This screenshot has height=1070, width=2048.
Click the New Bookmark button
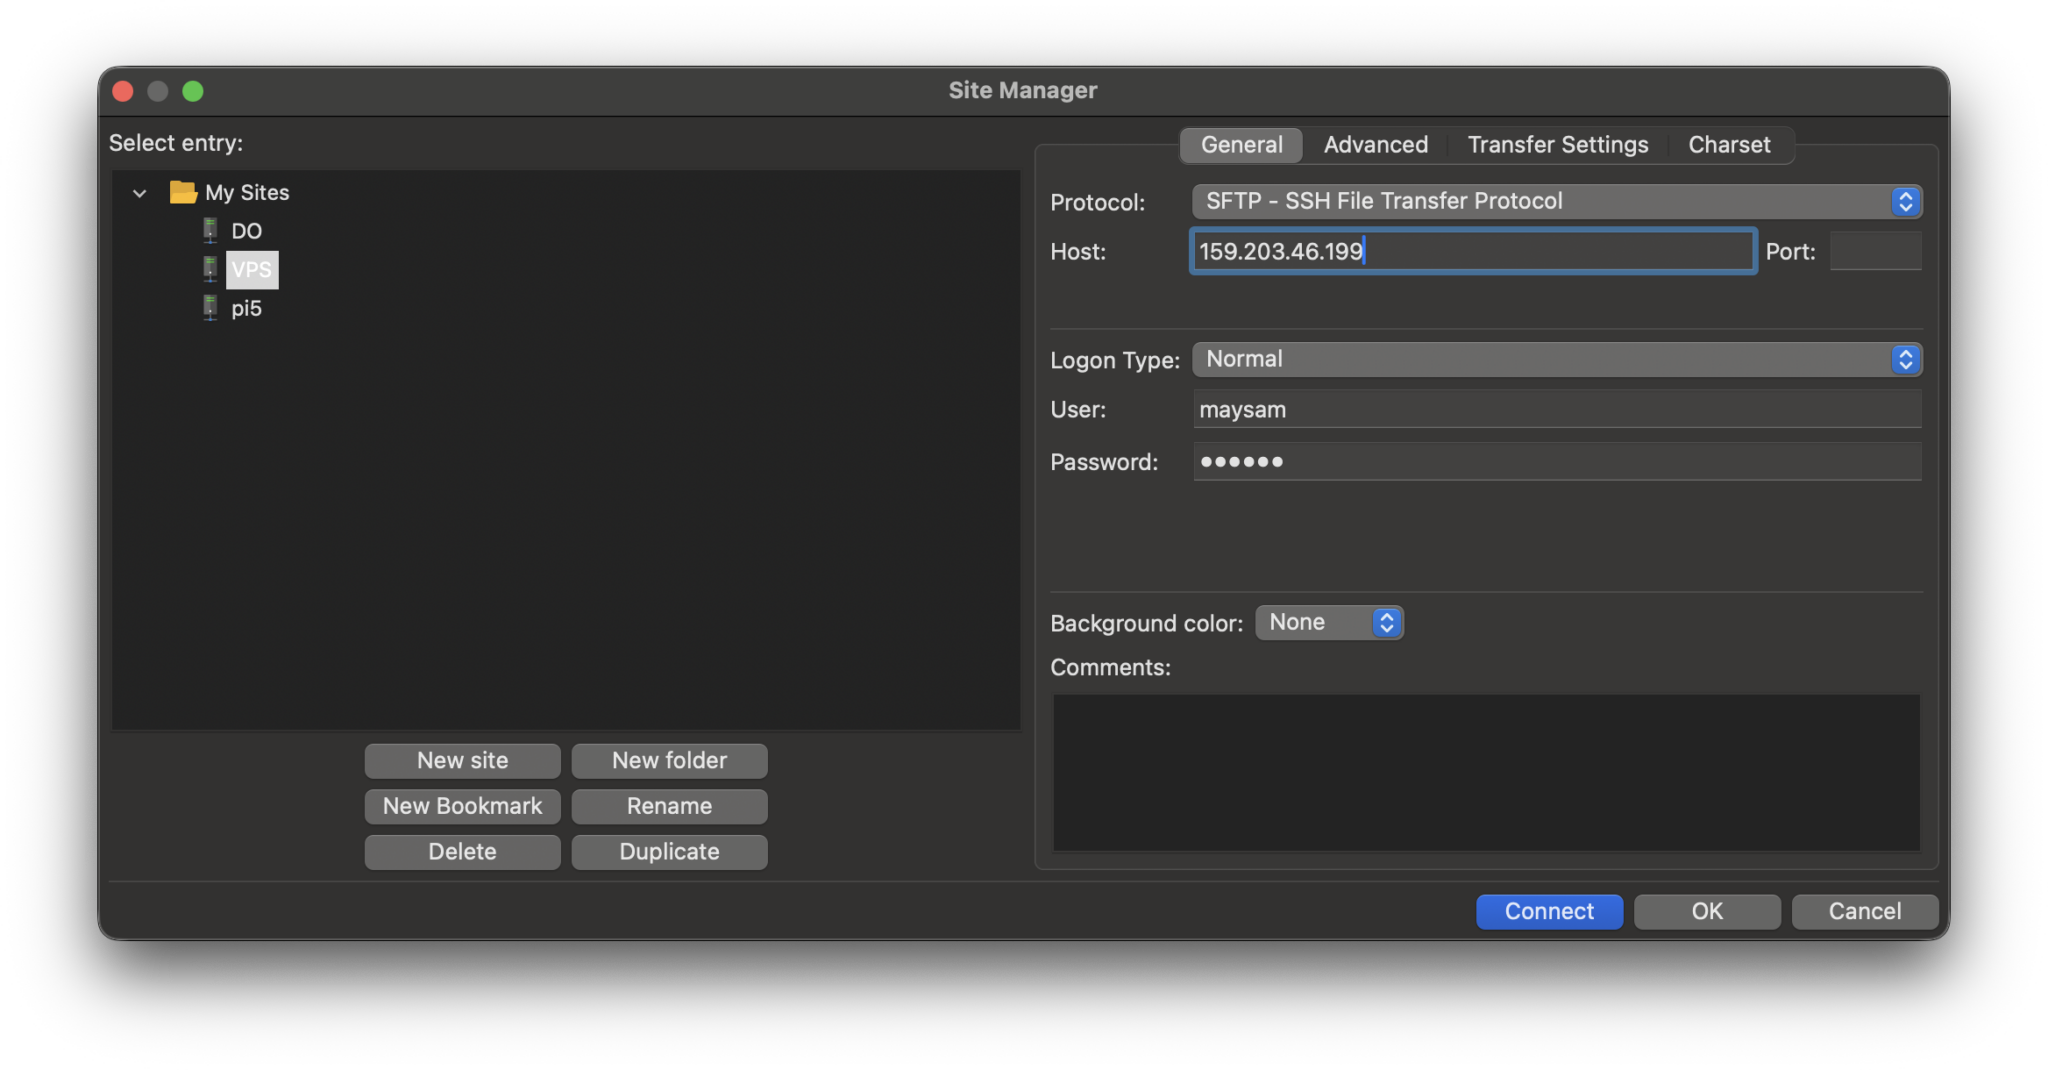(x=462, y=806)
